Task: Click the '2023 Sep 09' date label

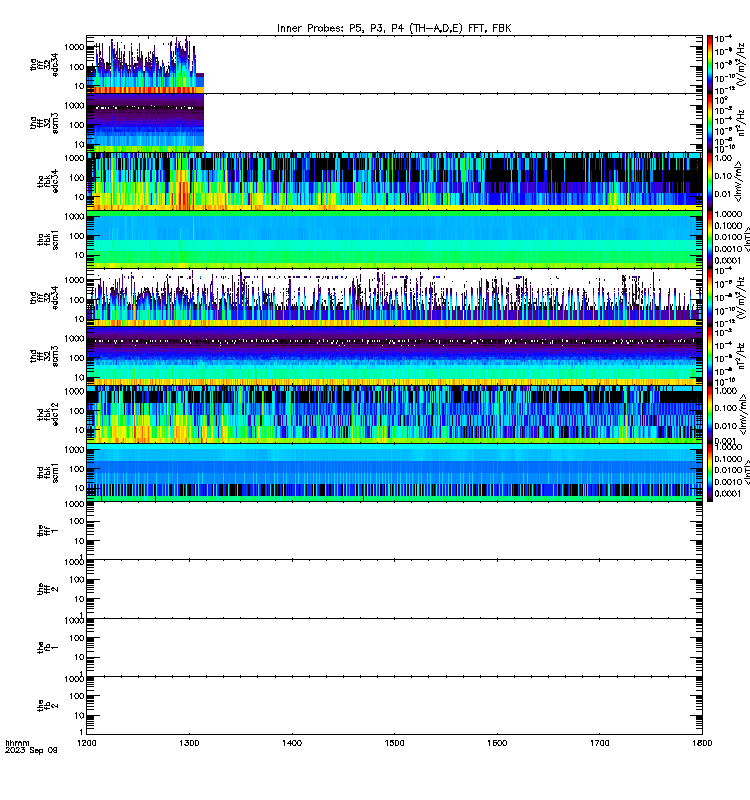Action: [x=31, y=751]
